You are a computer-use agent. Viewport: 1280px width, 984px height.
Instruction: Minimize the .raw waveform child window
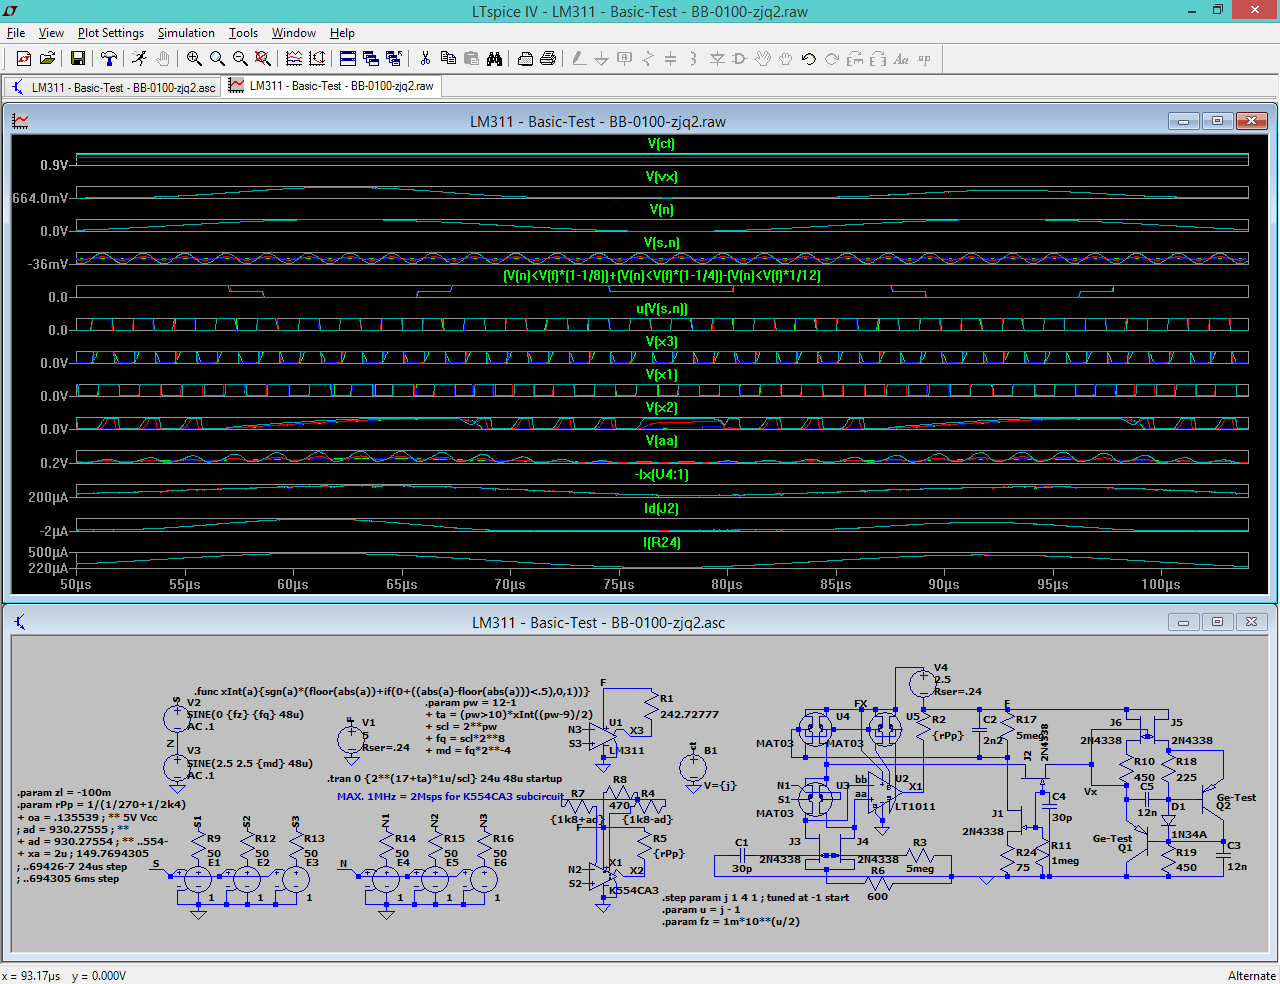tap(1183, 121)
